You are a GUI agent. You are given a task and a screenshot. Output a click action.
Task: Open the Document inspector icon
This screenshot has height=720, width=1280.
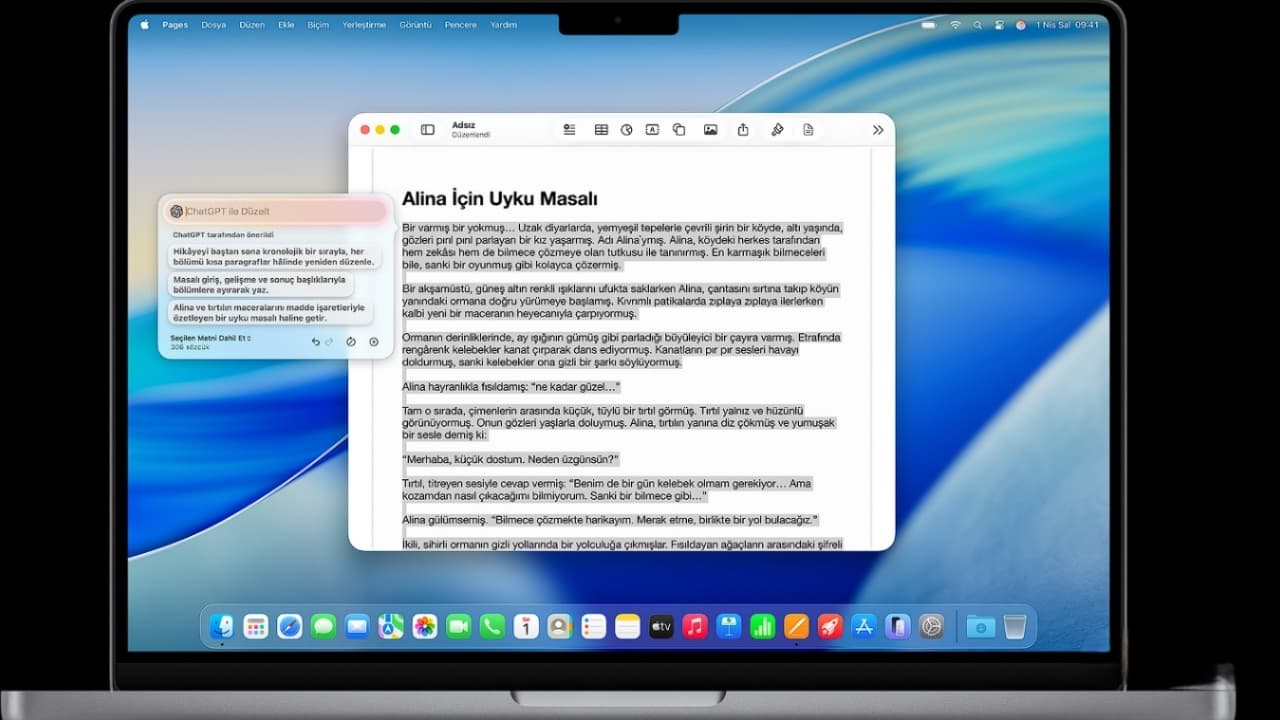808,130
